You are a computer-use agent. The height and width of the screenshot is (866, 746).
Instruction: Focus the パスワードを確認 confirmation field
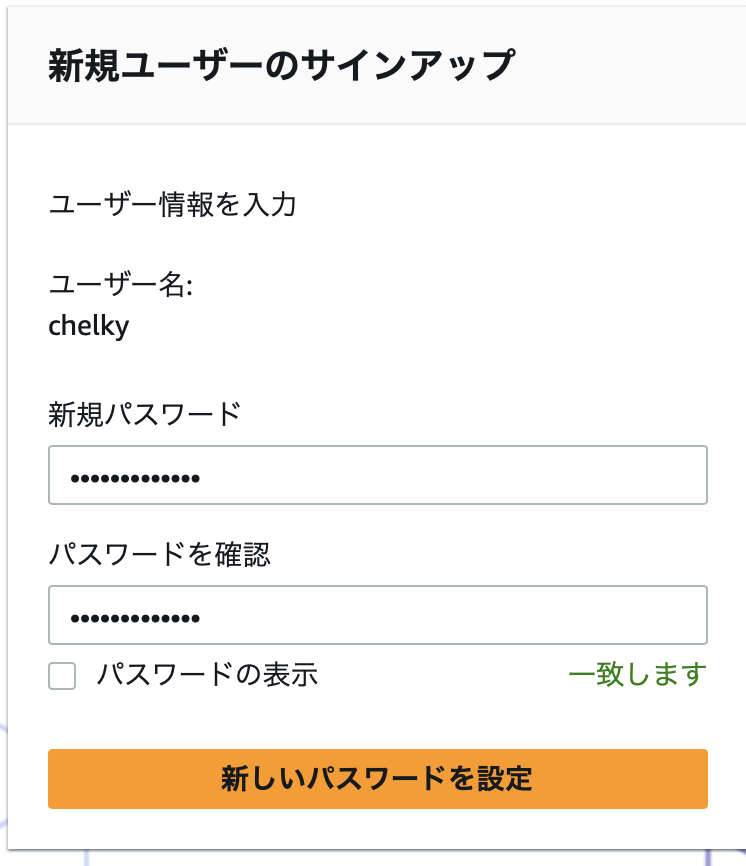coord(377,615)
